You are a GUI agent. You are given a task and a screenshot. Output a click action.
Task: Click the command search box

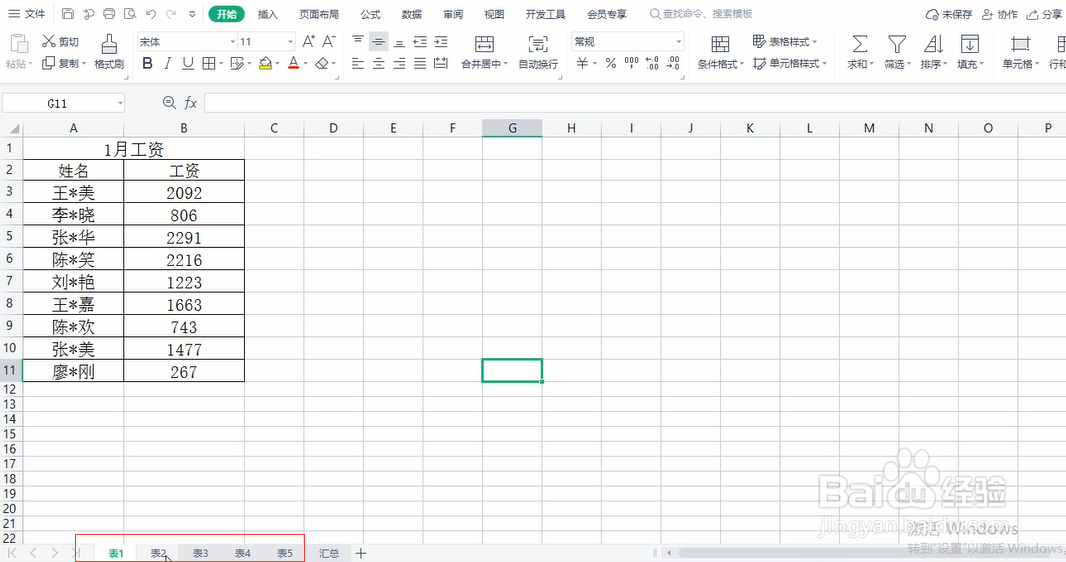[701, 14]
